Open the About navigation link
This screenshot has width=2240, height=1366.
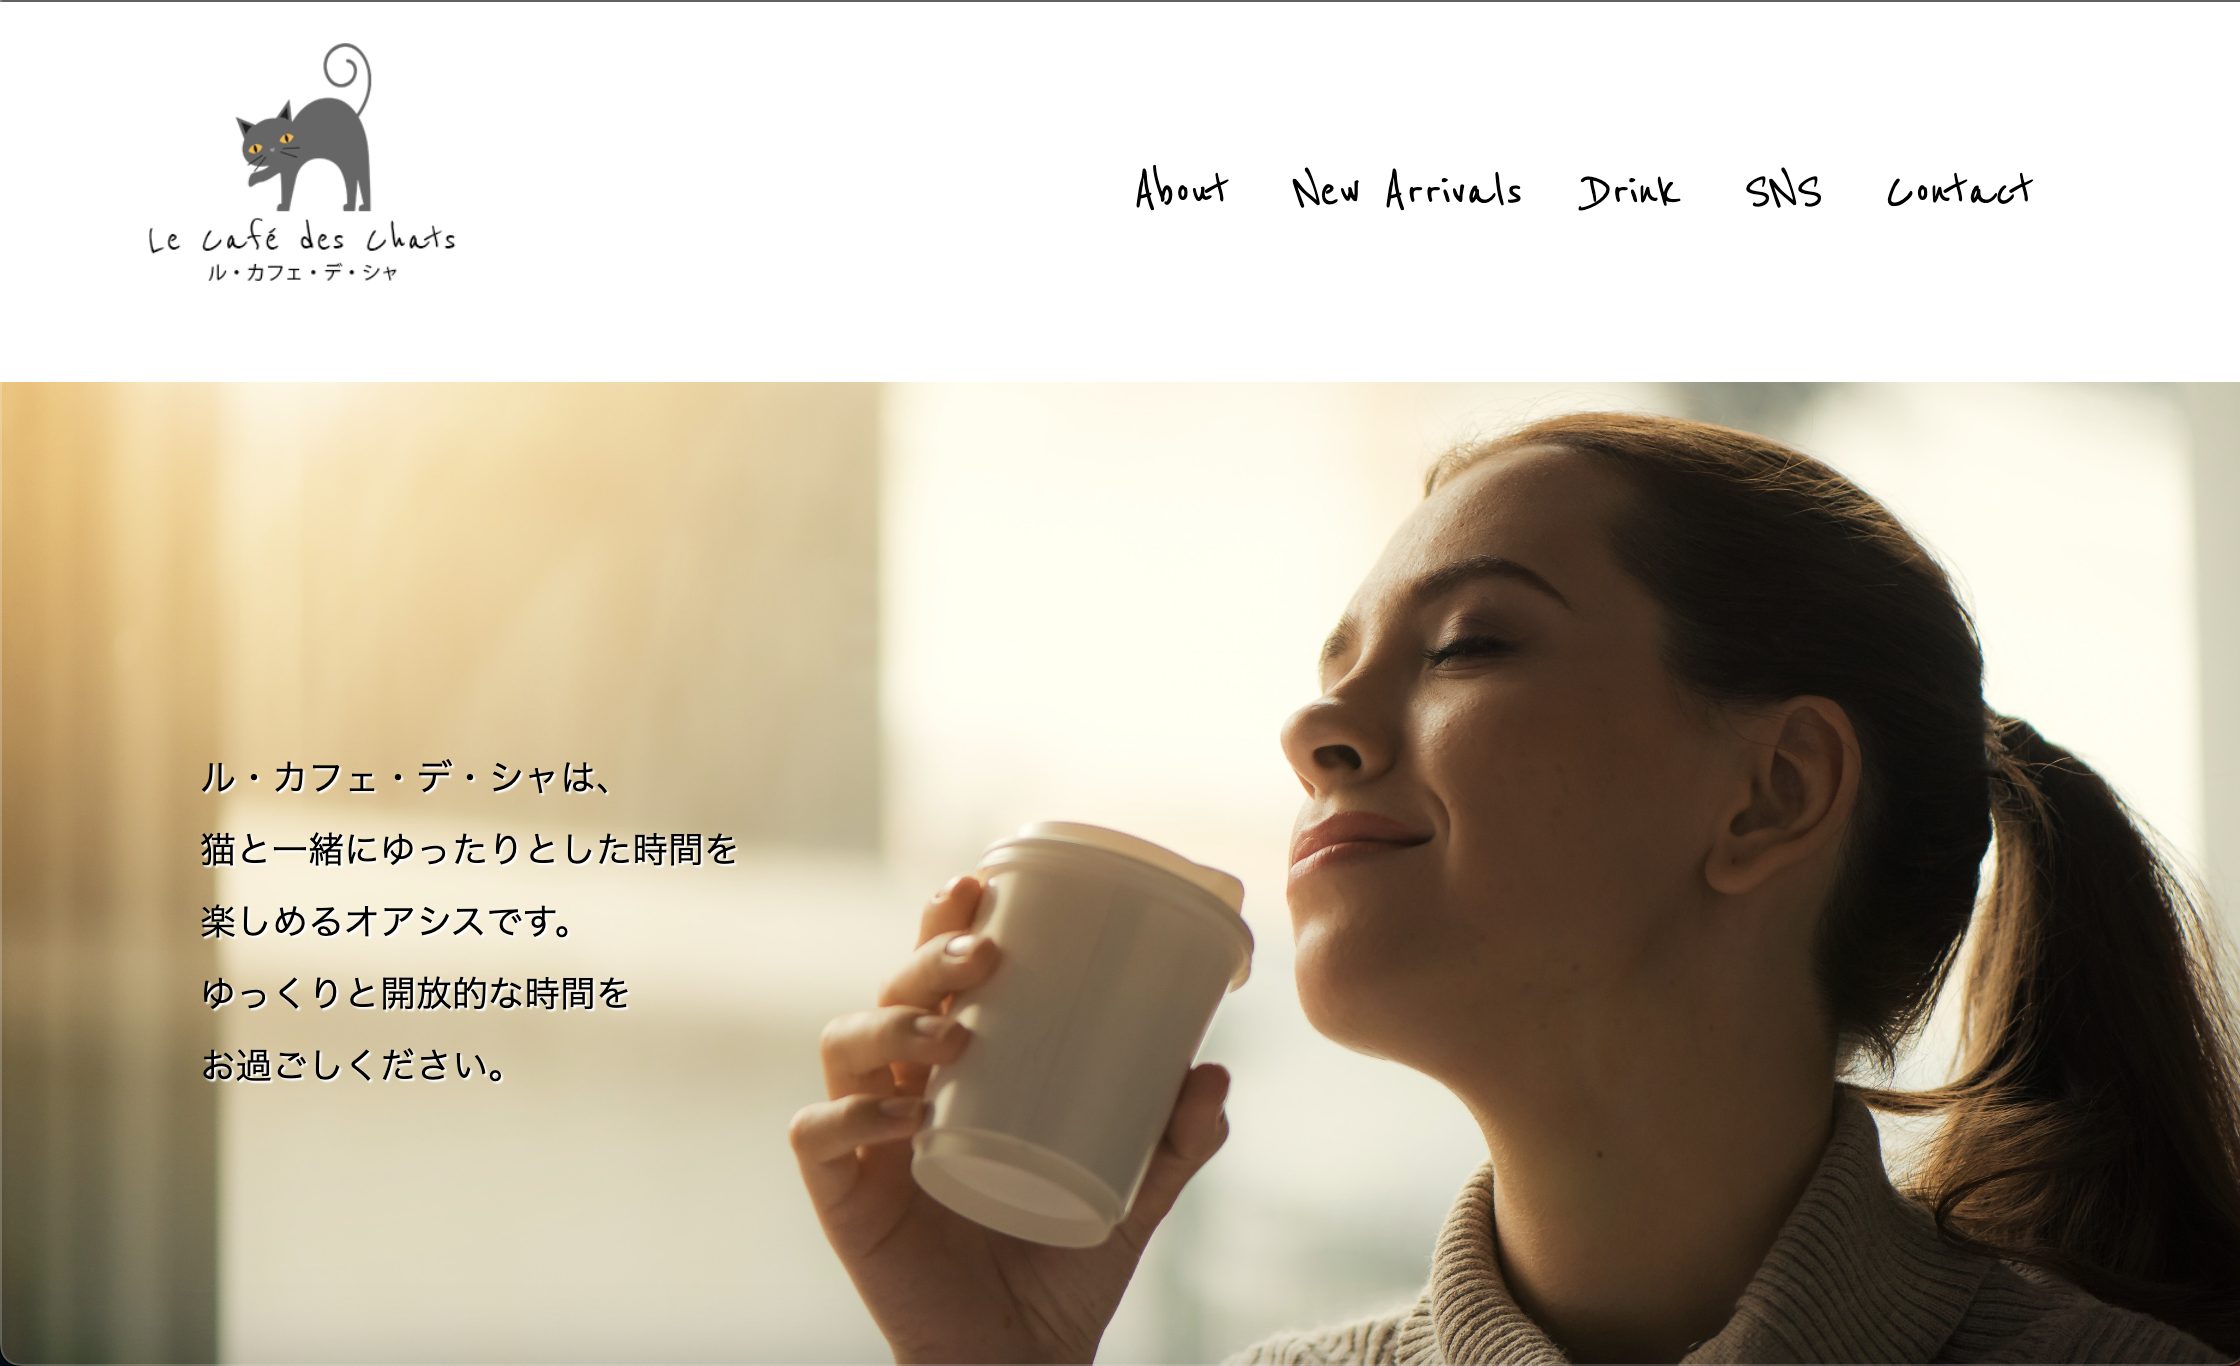pos(1181,188)
